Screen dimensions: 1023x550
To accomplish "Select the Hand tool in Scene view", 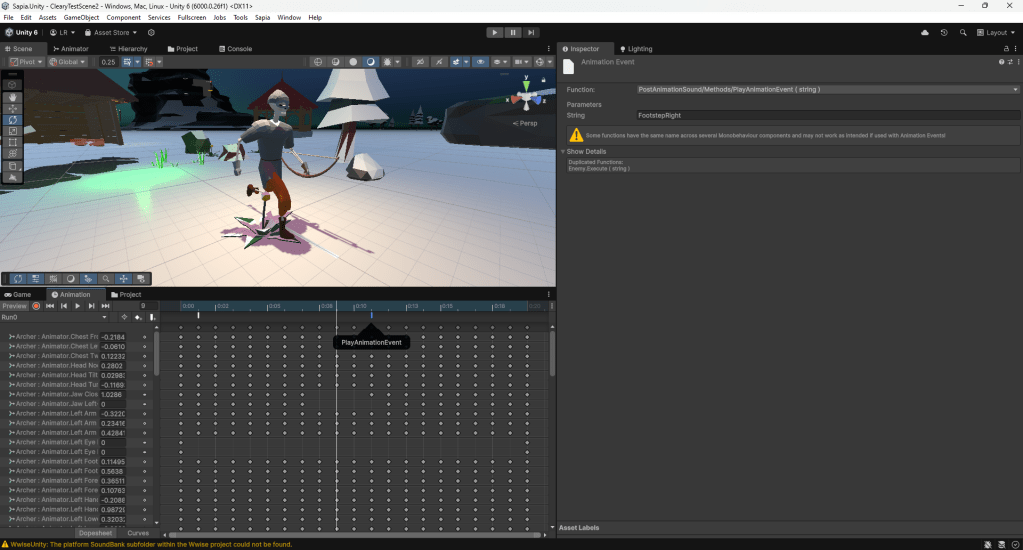I will point(12,97).
